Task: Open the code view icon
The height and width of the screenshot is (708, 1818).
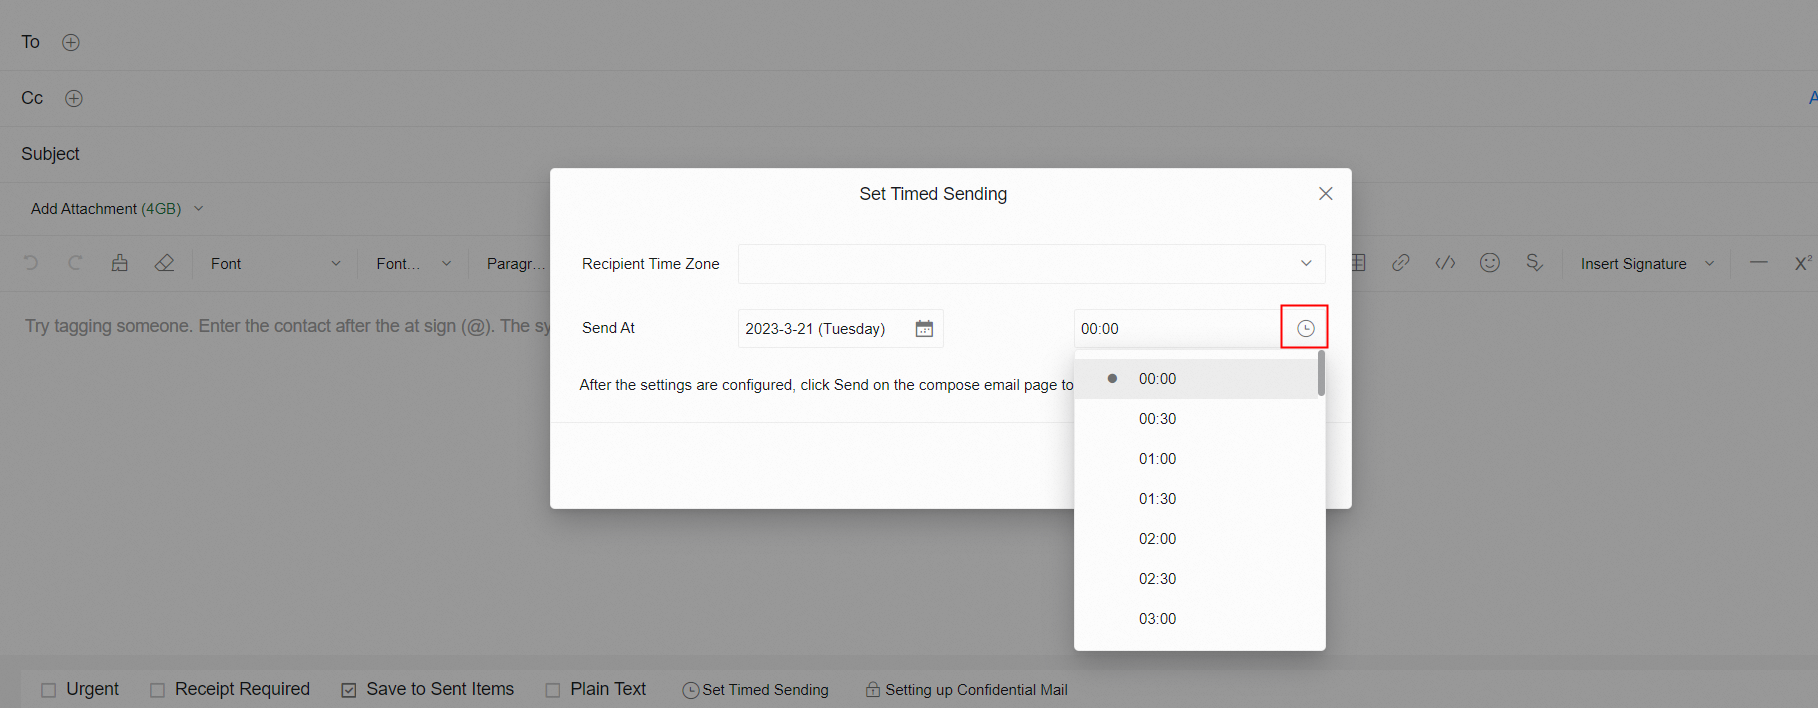Action: [x=1445, y=263]
